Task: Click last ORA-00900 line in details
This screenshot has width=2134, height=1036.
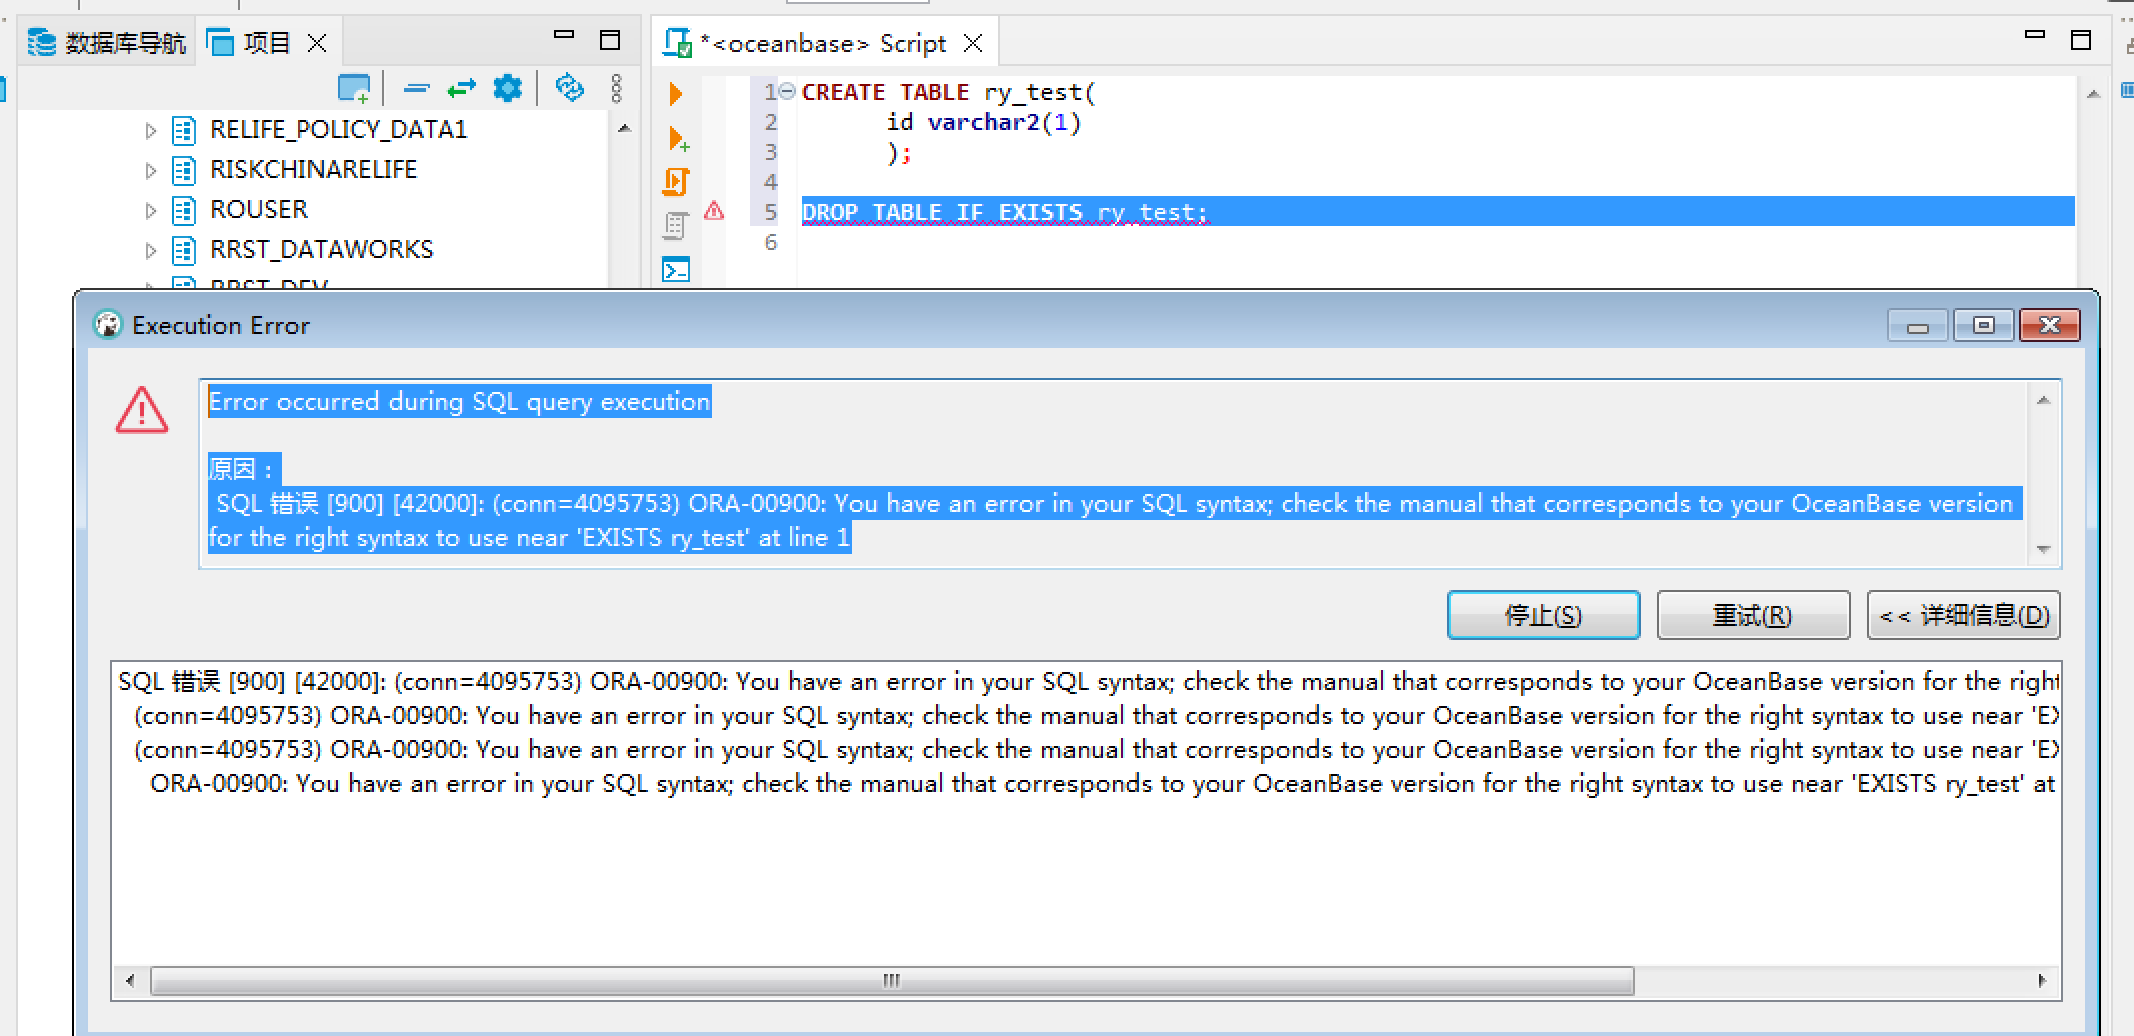Action: [1102, 784]
